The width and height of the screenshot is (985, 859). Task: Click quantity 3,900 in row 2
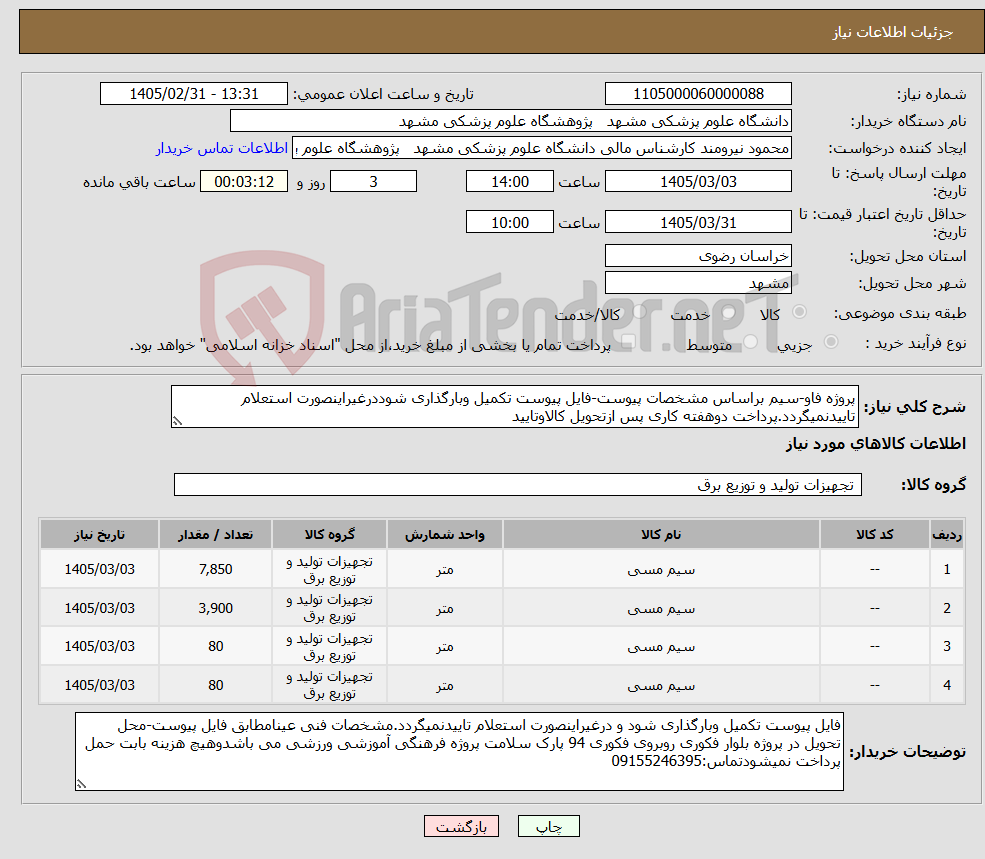point(215,608)
